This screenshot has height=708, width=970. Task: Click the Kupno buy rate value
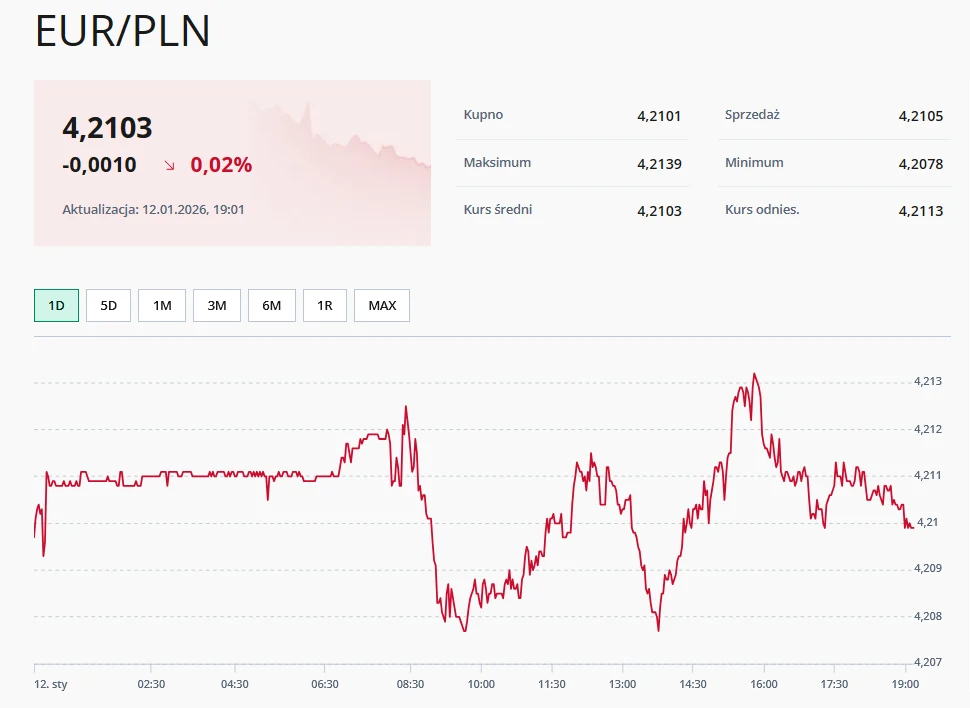(659, 116)
